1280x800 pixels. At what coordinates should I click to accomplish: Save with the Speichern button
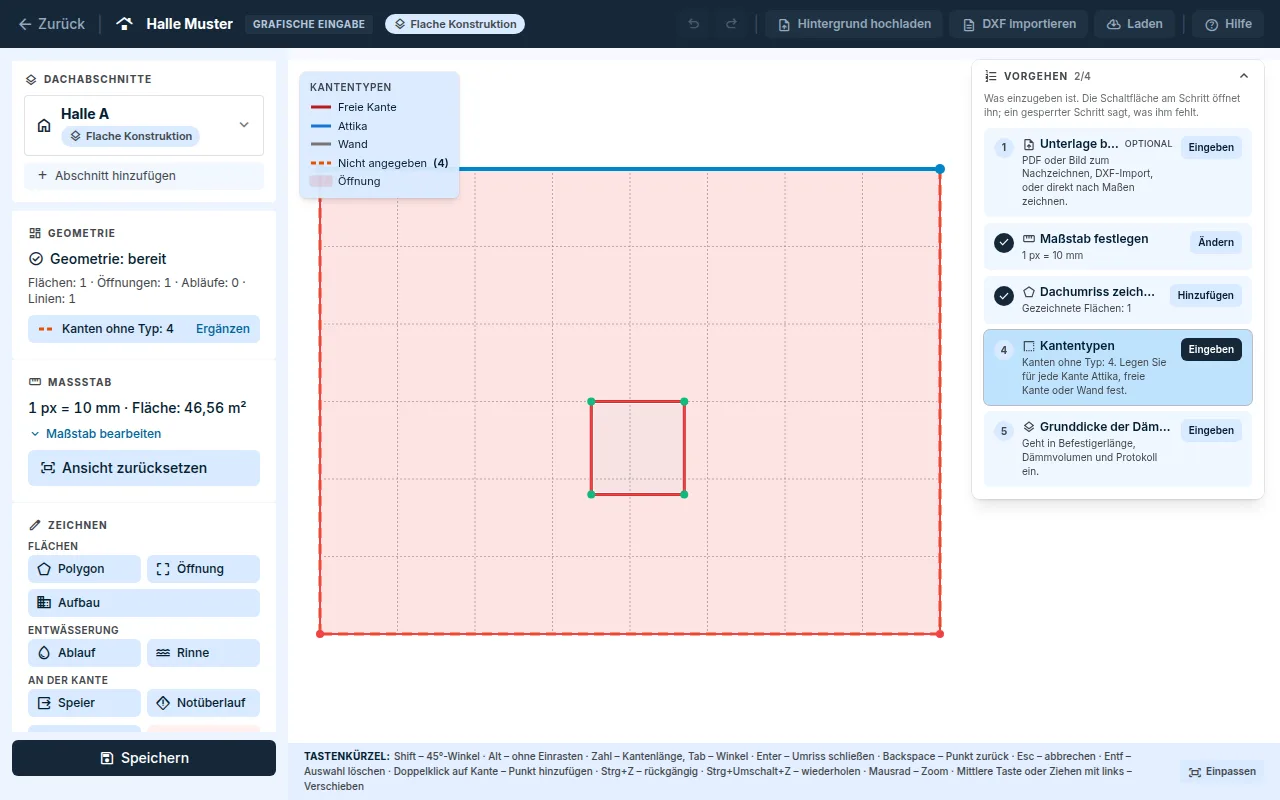(144, 758)
